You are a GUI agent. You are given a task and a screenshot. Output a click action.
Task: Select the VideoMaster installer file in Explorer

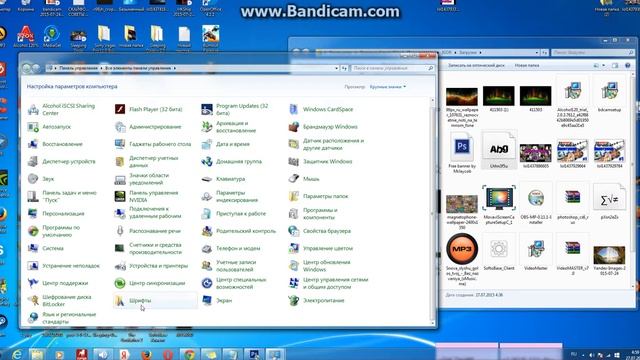(x=536, y=249)
